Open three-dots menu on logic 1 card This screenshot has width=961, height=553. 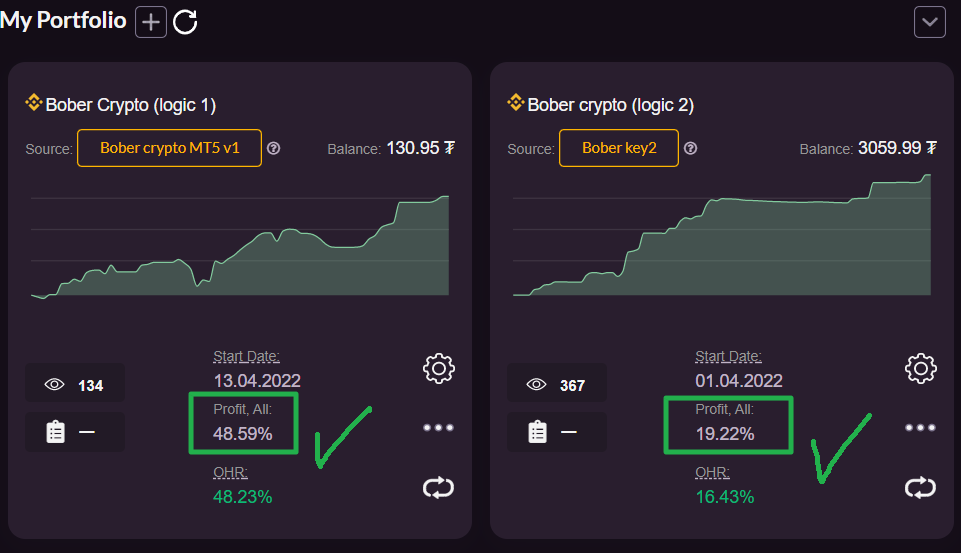pos(439,427)
